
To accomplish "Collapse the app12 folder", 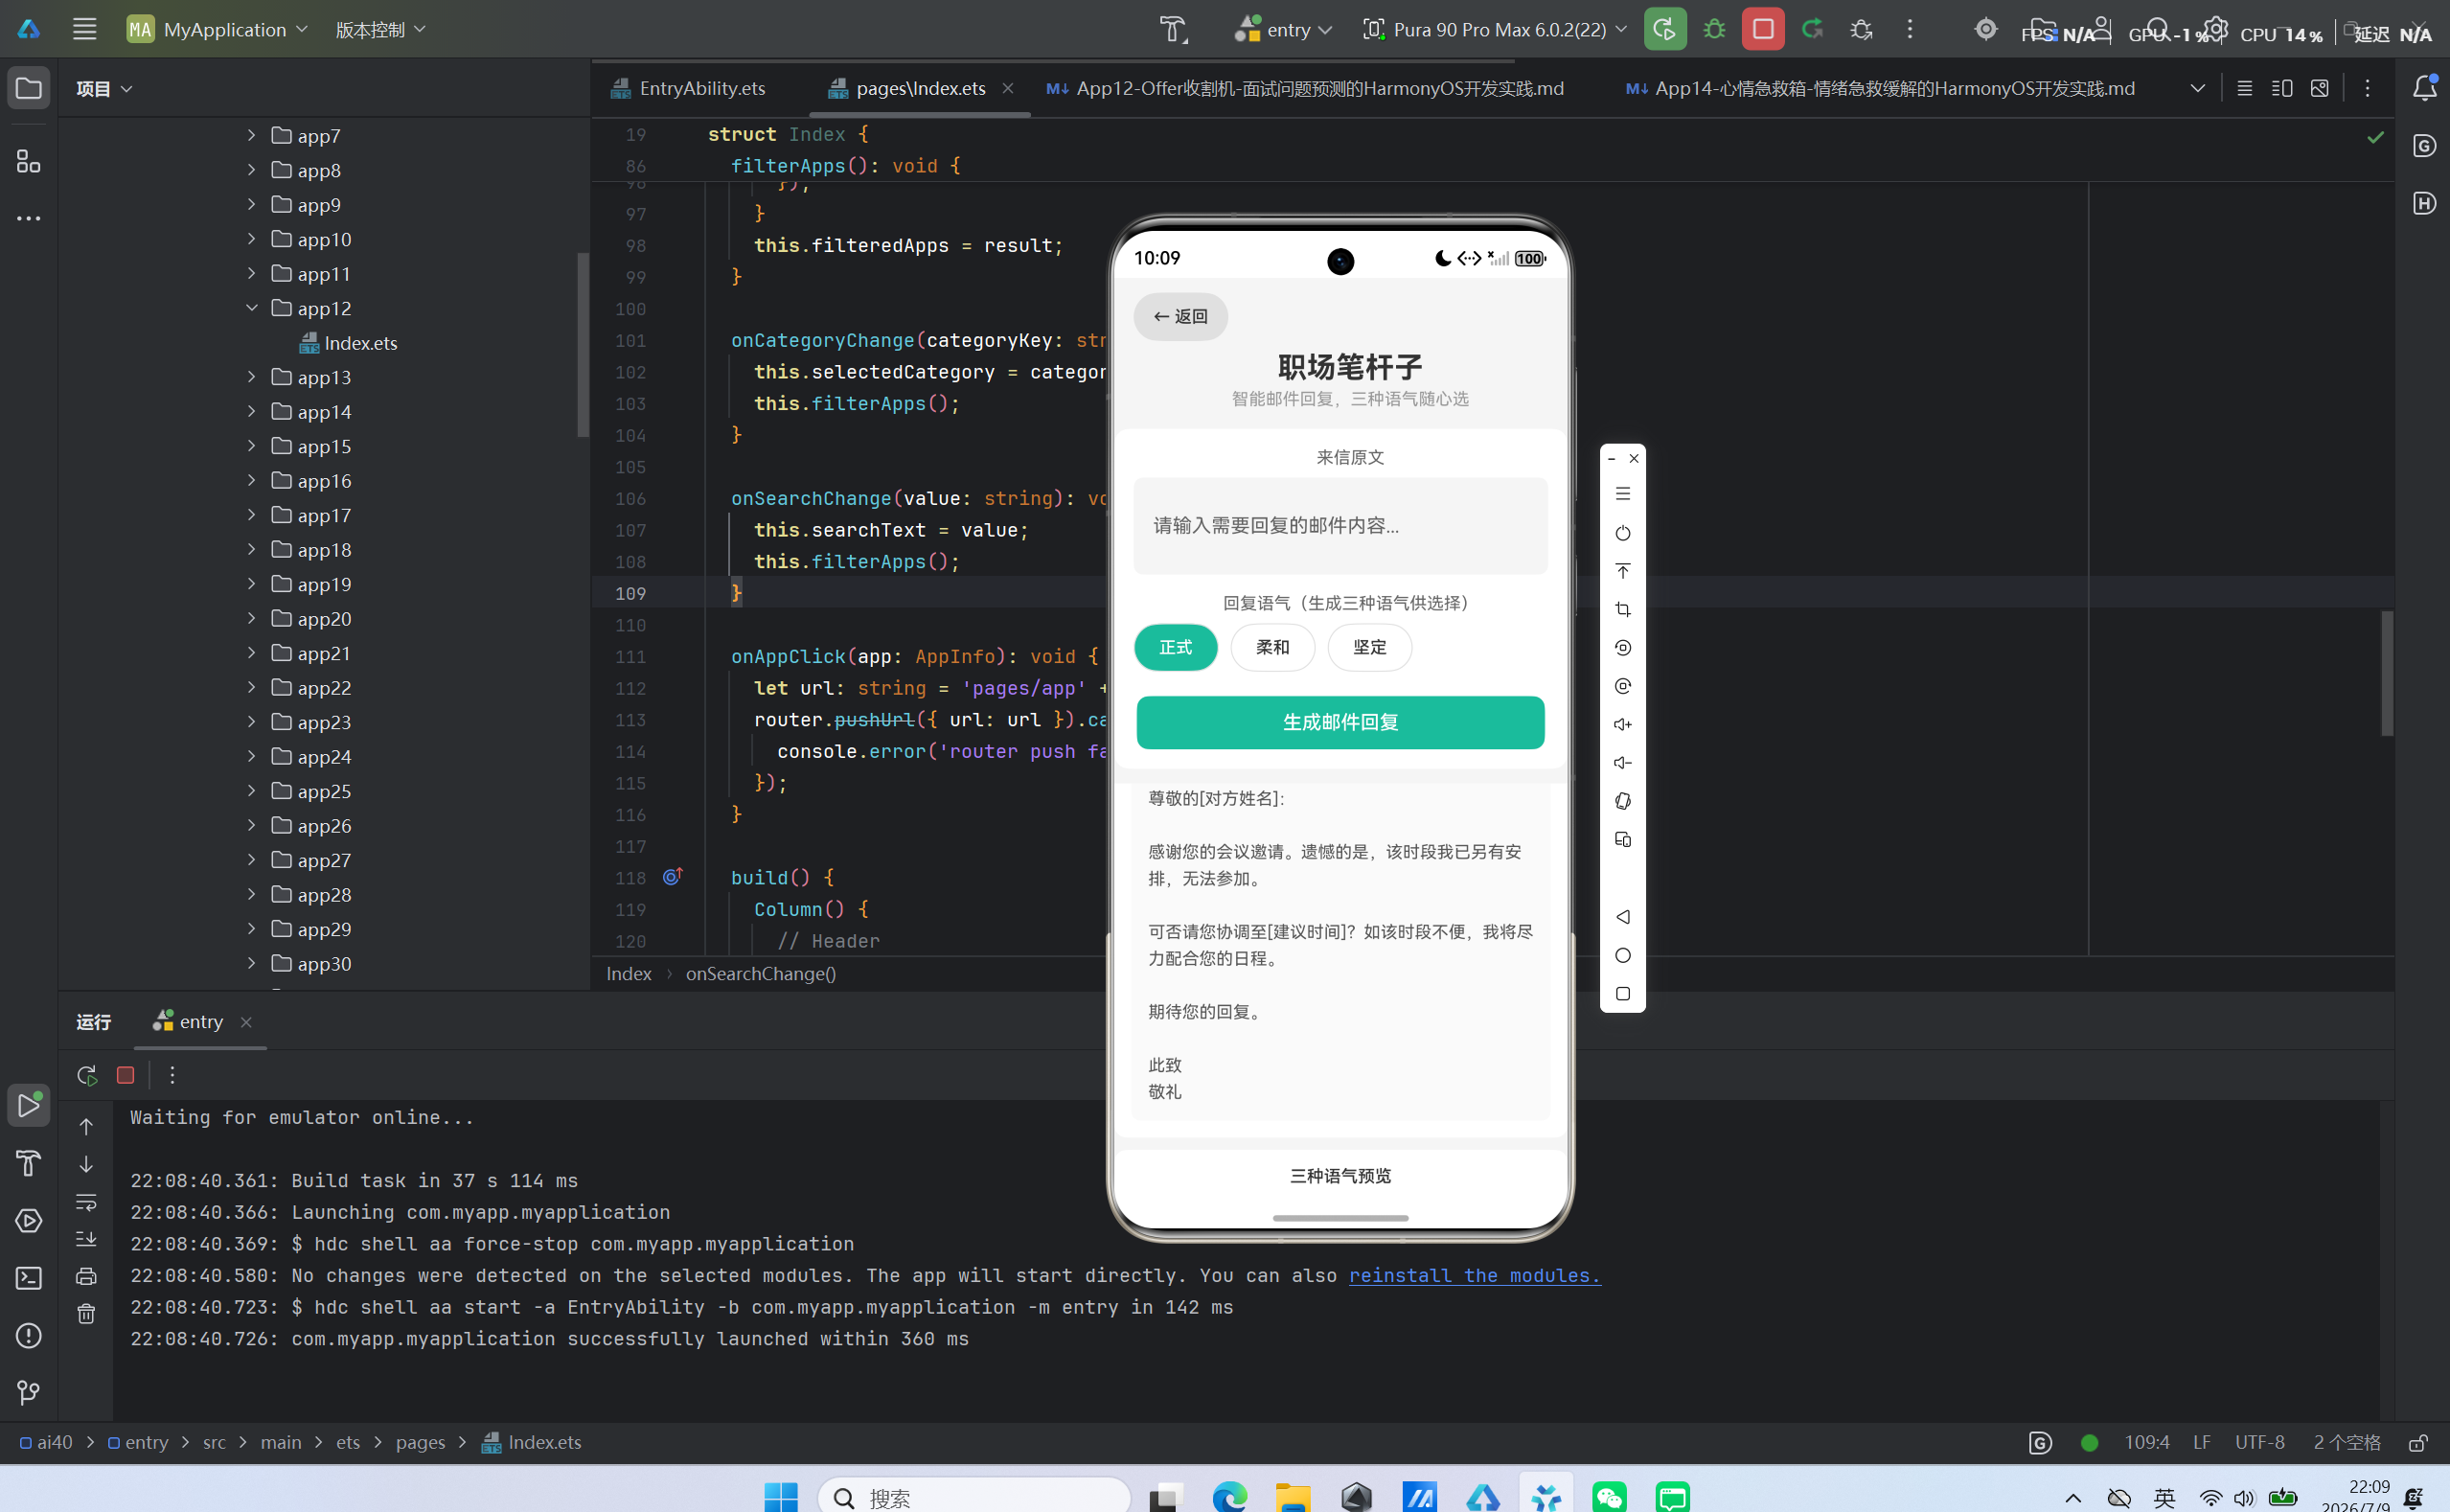I will coord(251,308).
